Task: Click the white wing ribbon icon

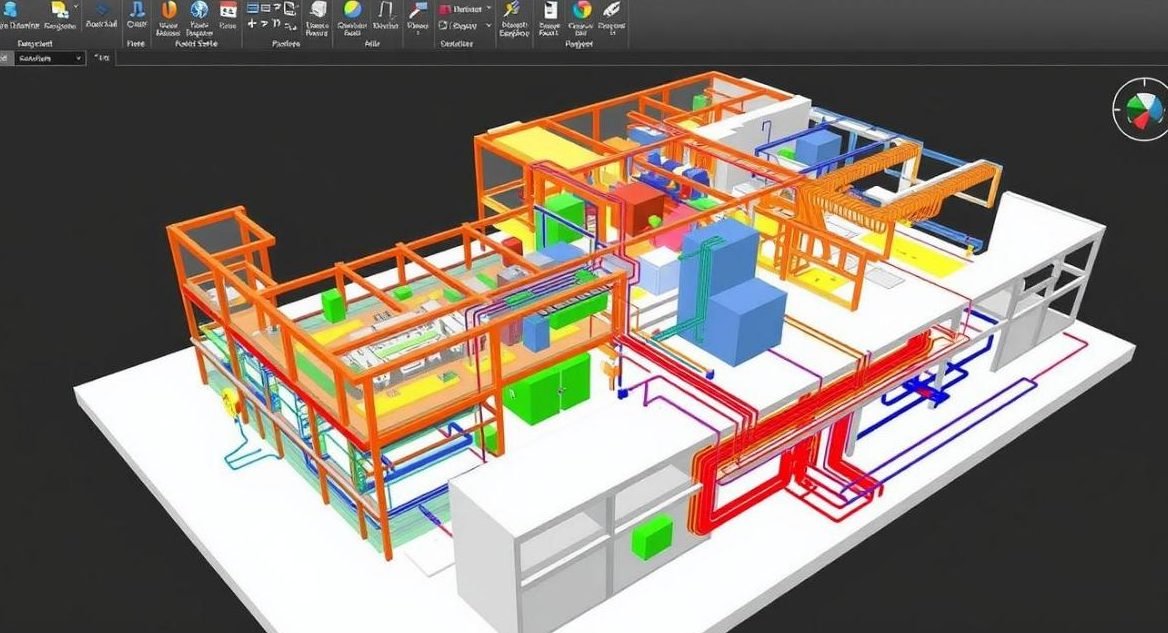Action: (x=612, y=9)
